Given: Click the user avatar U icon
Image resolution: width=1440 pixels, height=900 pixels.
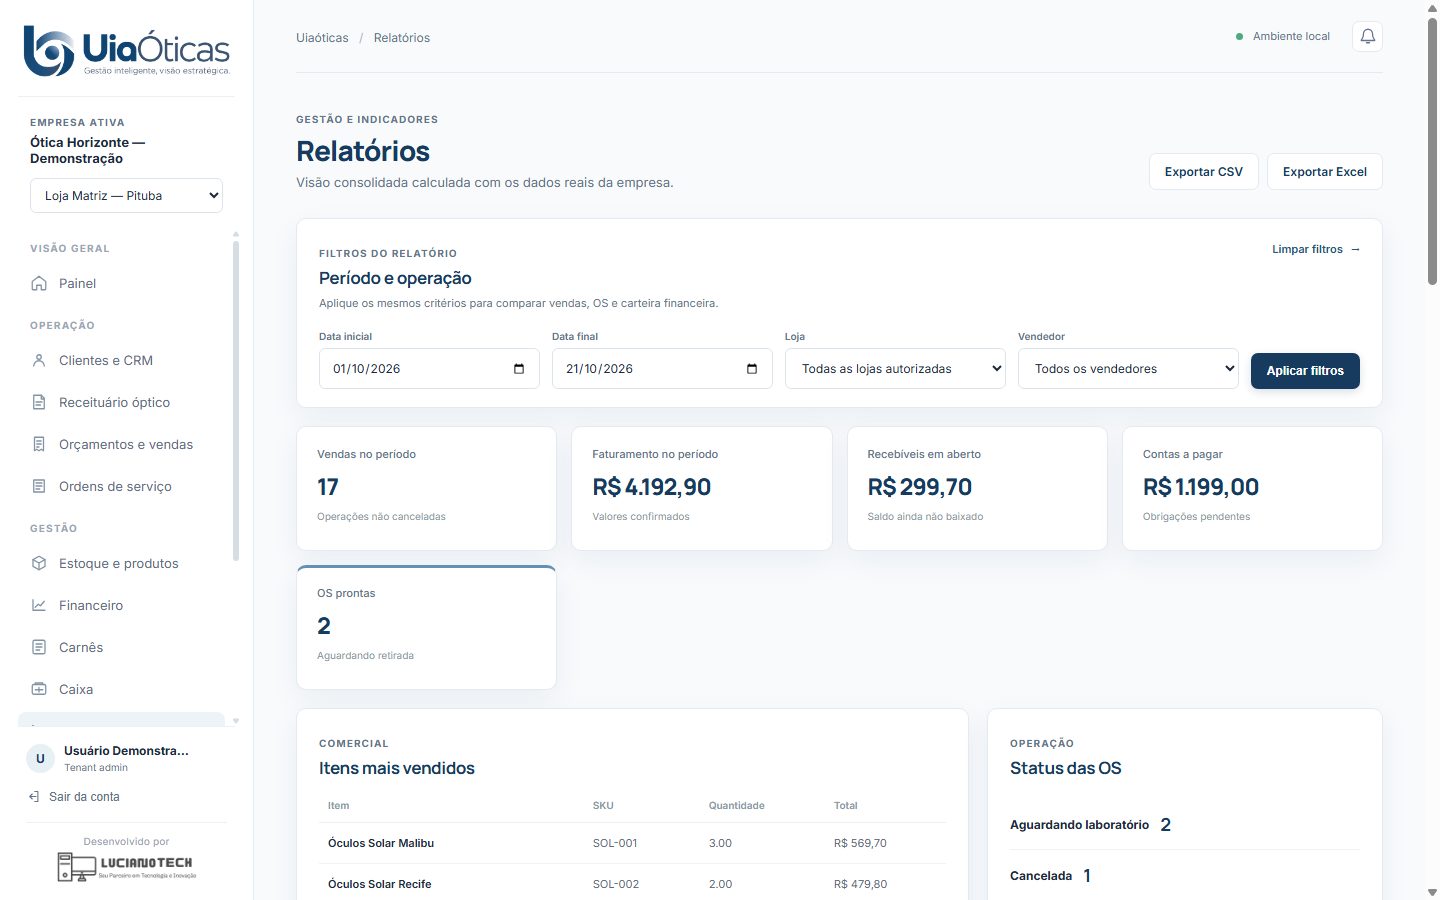Looking at the screenshot, I should tap(40, 759).
